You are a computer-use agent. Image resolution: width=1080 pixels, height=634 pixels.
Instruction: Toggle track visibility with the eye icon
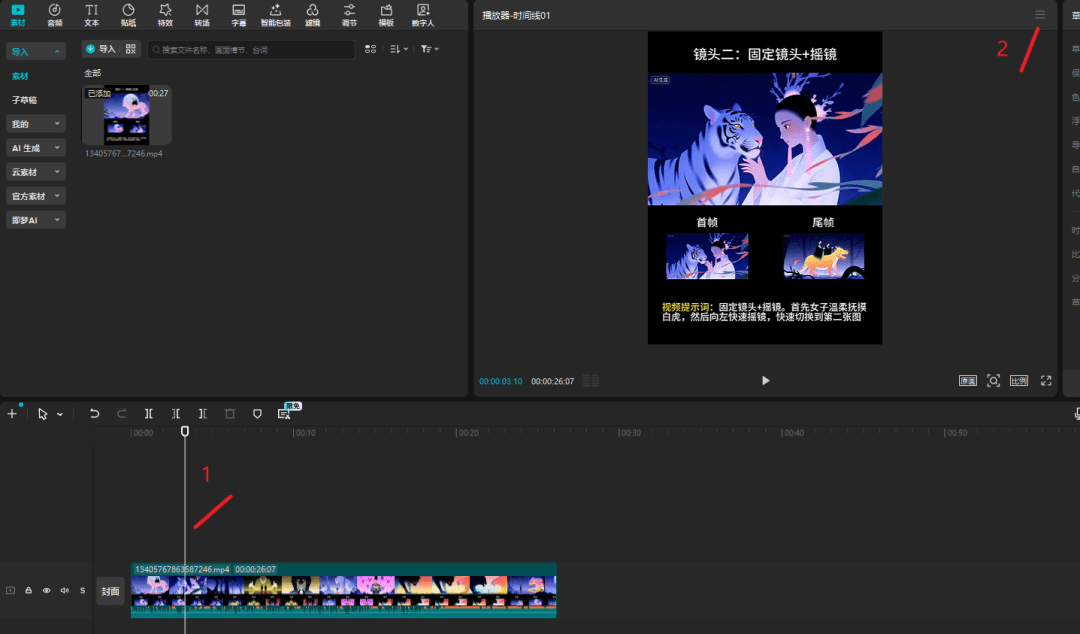pyautogui.click(x=46, y=590)
